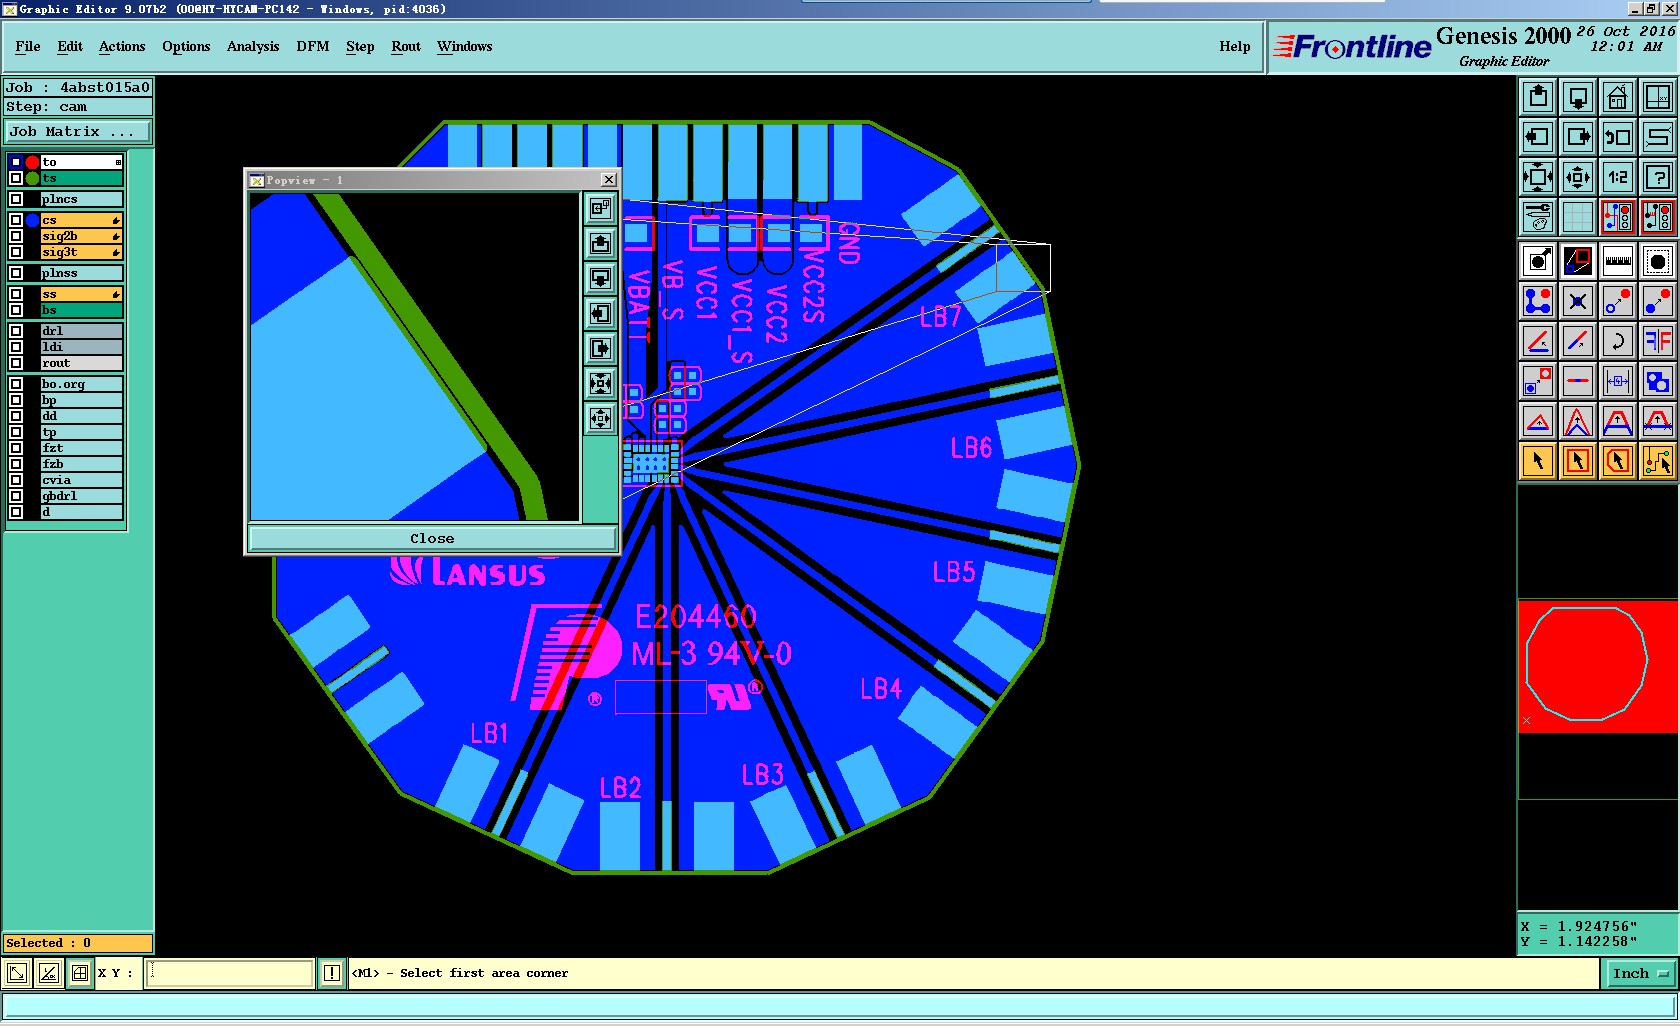The image size is (1680, 1026).
Task: Click the zoom in area icon
Action: [1538, 178]
